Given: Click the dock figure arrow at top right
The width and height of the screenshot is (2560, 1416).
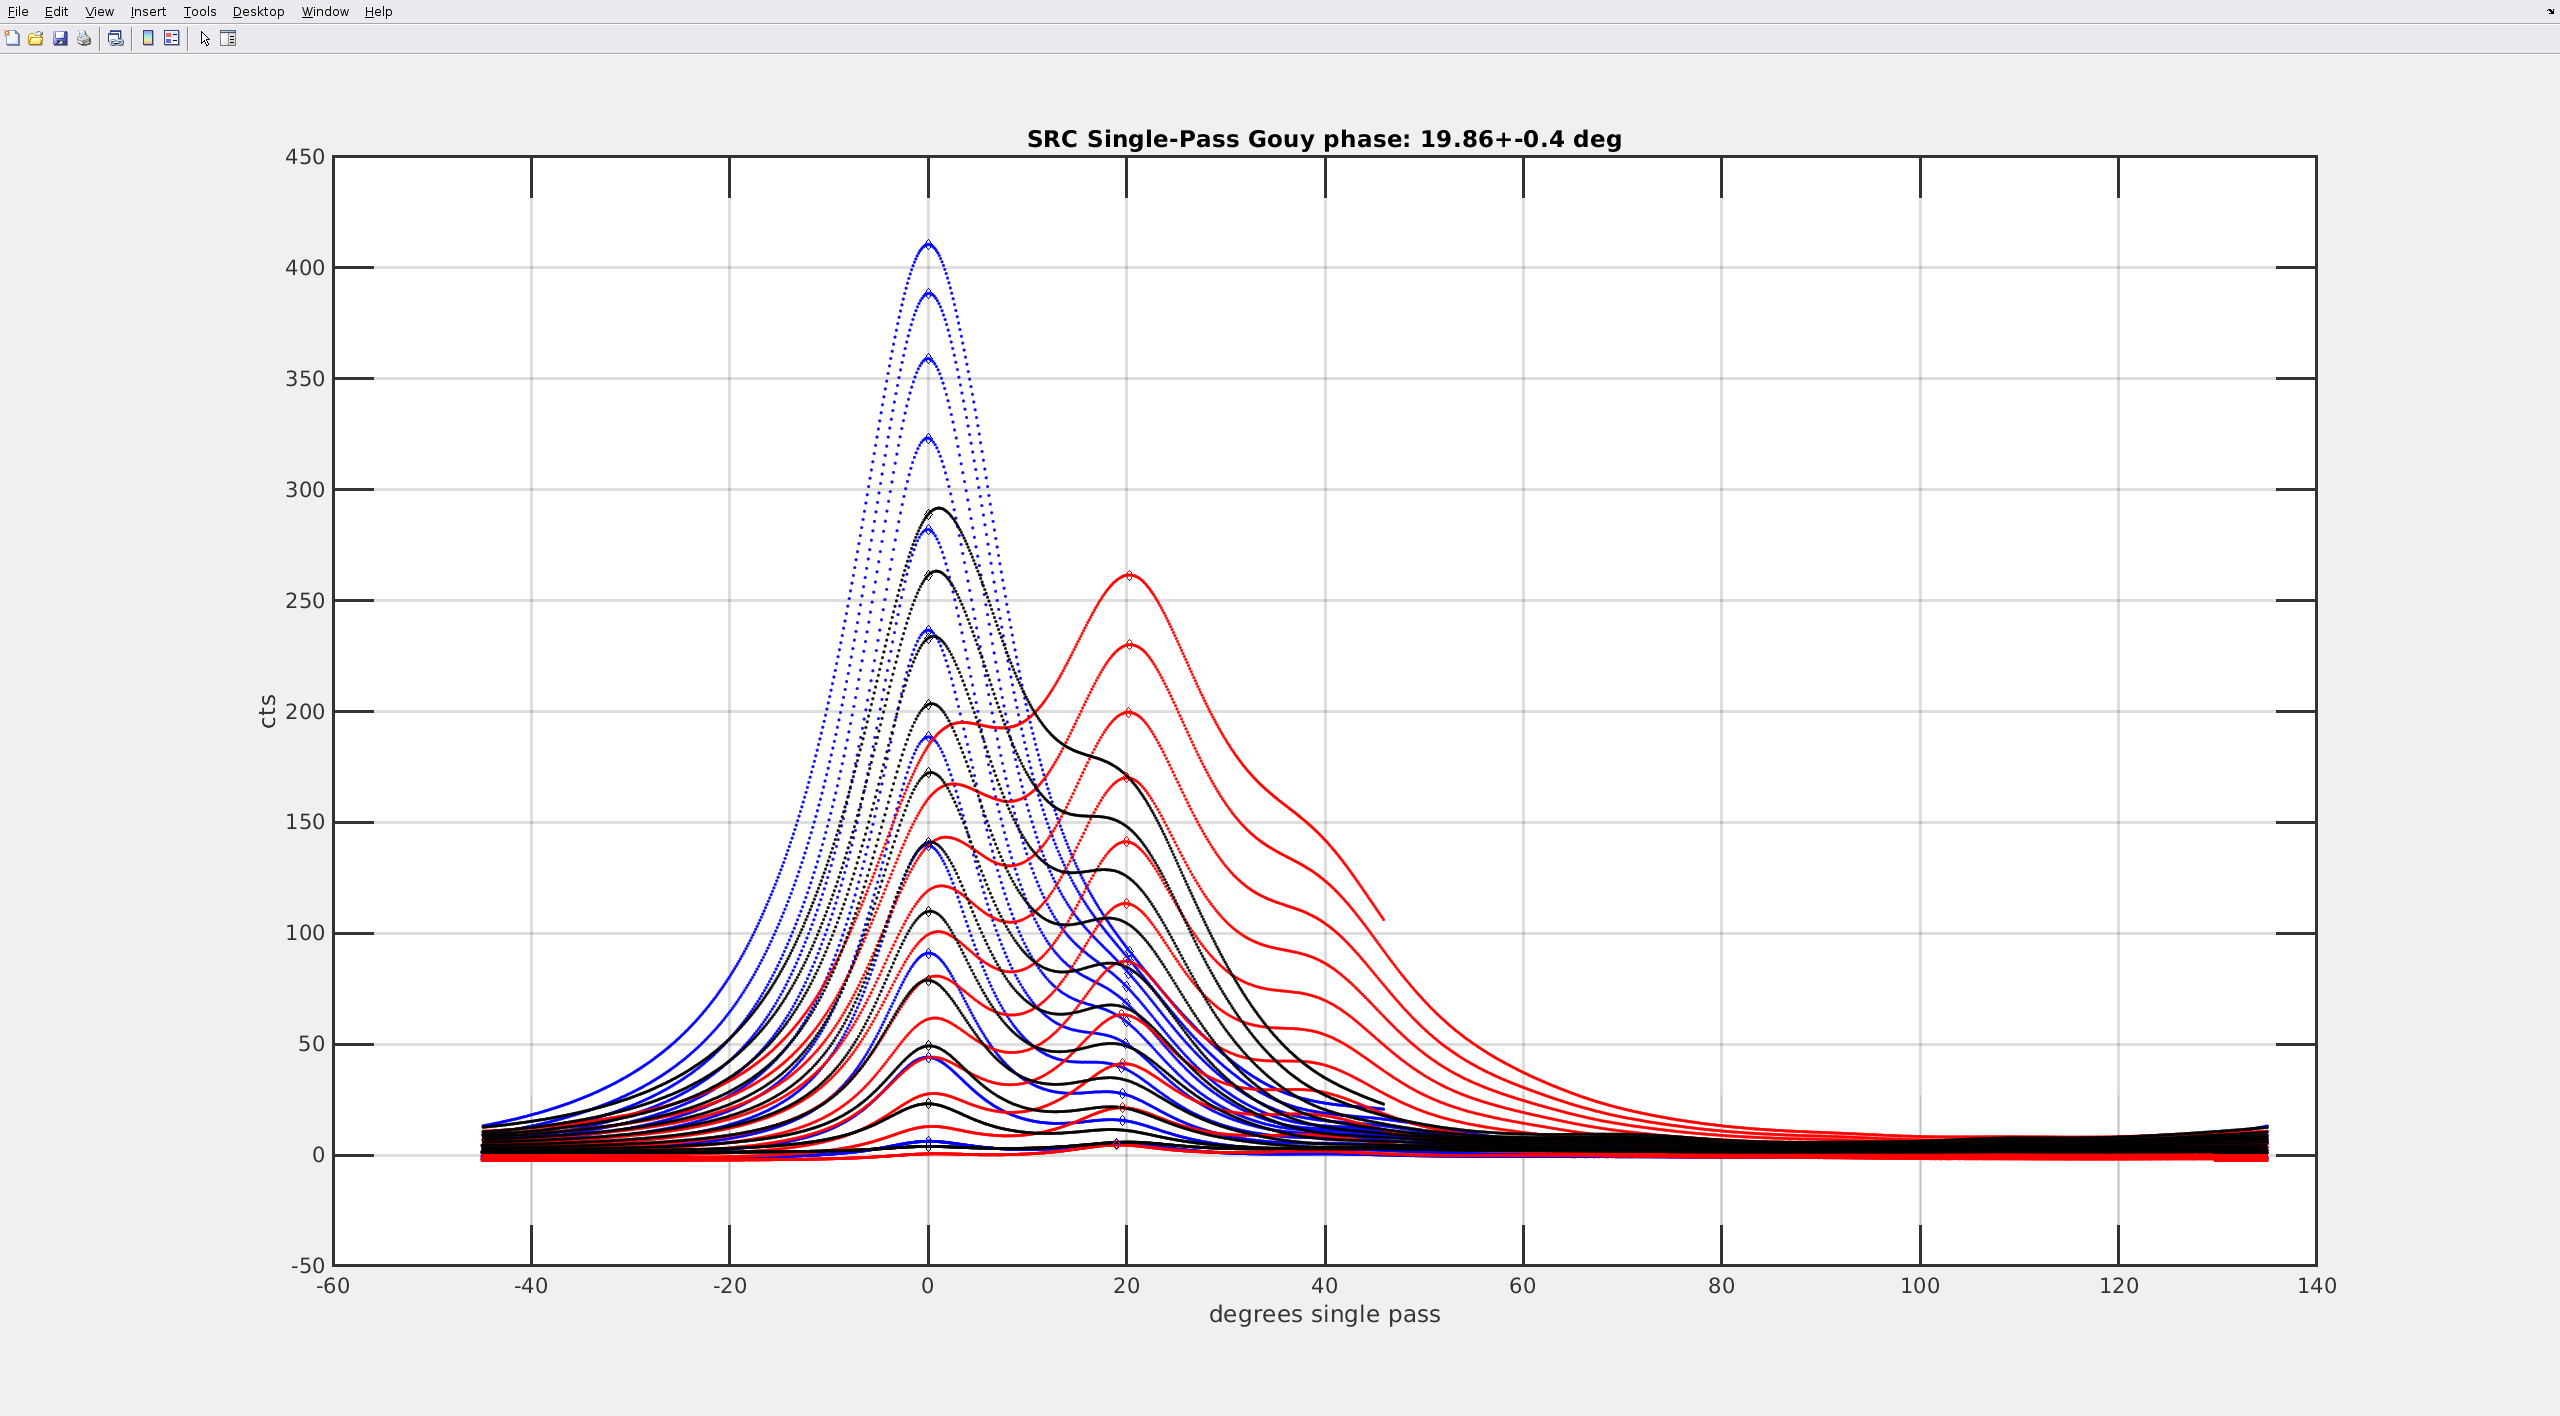Looking at the screenshot, I should 2550,11.
